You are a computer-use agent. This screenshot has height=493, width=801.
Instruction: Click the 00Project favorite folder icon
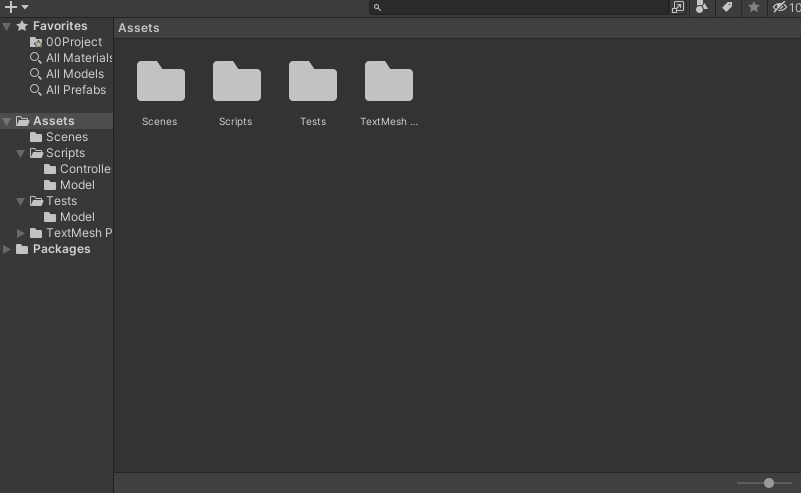pyautogui.click(x=36, y=42)
